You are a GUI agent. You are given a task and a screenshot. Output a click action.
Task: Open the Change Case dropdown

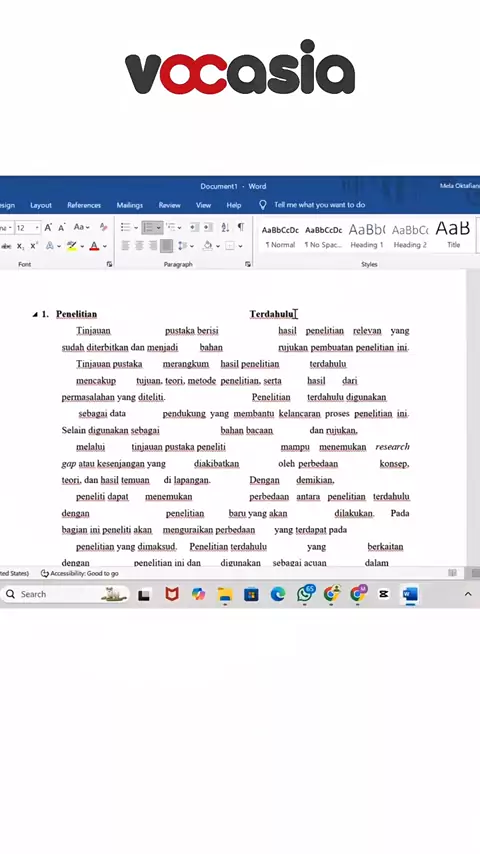81,227
